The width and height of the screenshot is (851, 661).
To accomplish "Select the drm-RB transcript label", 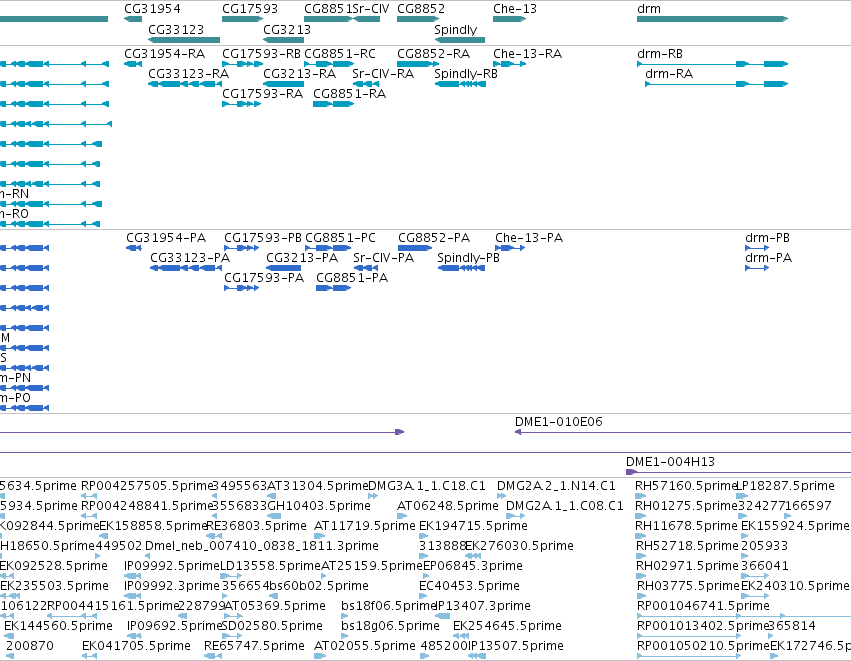I will pos(660,54).
